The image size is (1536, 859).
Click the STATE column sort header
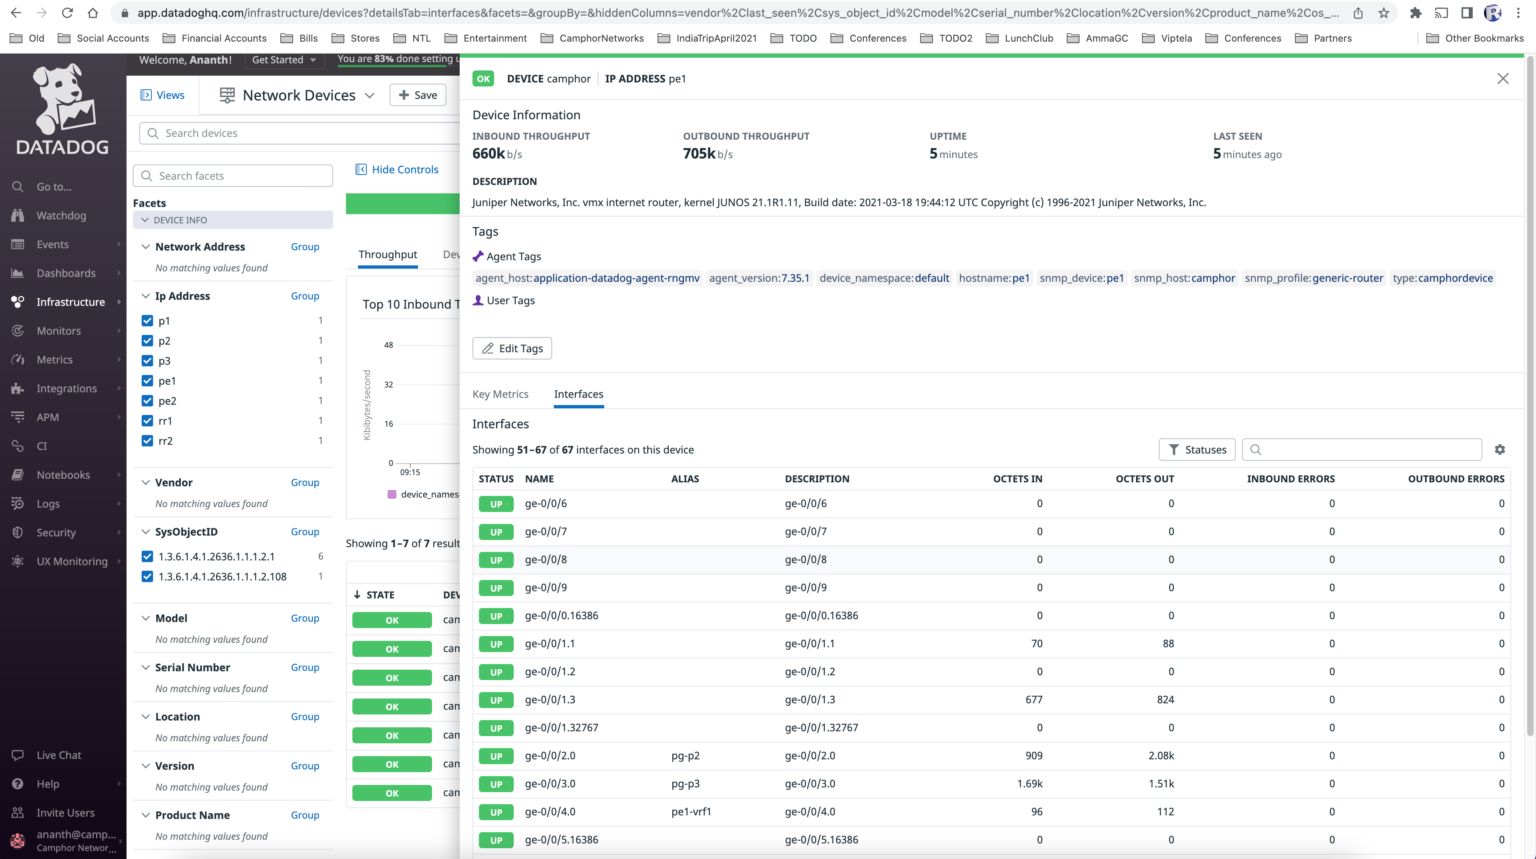(x=374, y=594)
